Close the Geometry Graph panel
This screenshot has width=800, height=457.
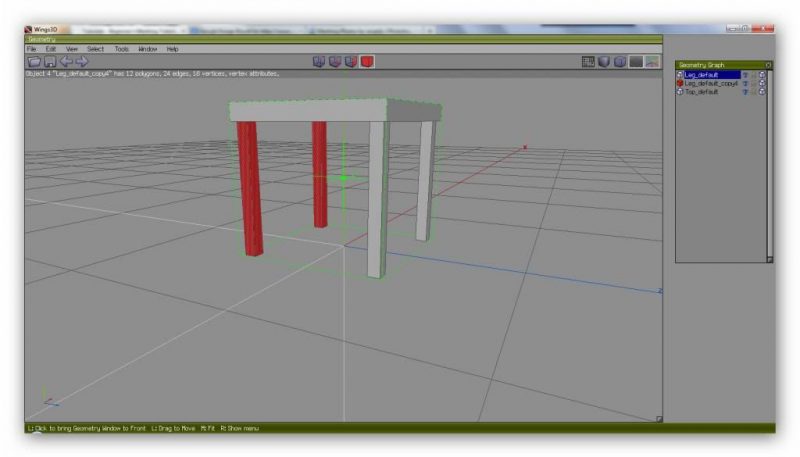[x=768, y=64]
